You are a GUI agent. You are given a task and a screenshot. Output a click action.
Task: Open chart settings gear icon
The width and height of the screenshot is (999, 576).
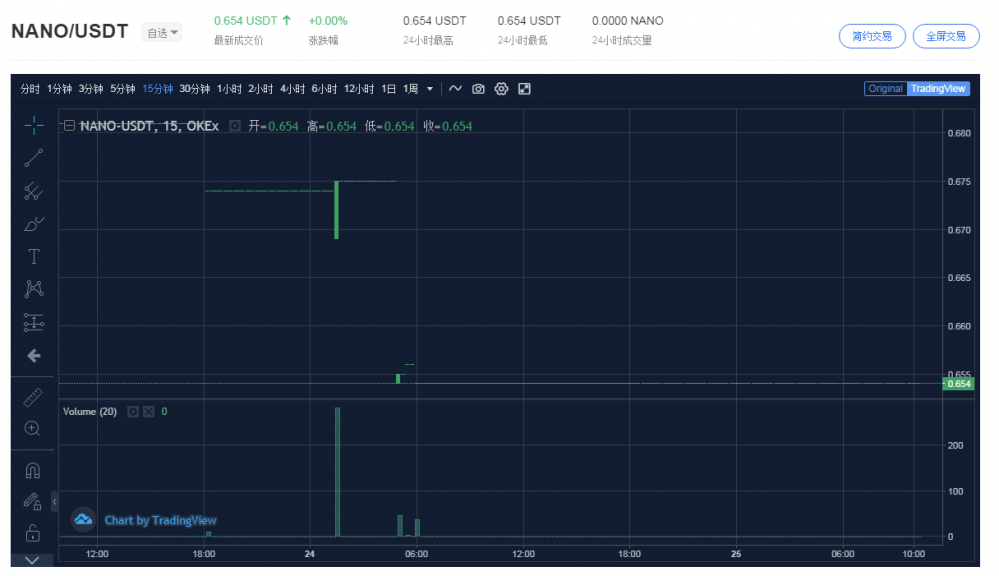(x=501, y=89)
